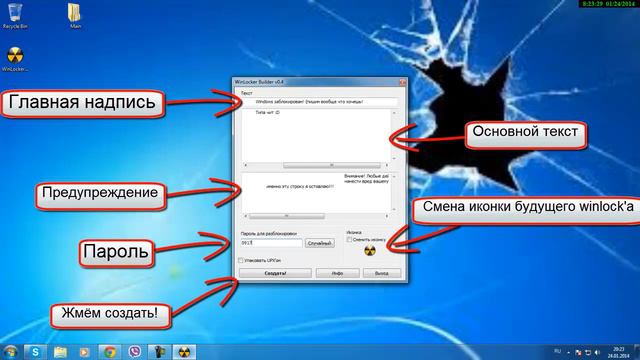Click main text area's vertical scroll-down arrow
This screenshot has height=360, width=640.
pyautogui.click(x=394, y=158)
